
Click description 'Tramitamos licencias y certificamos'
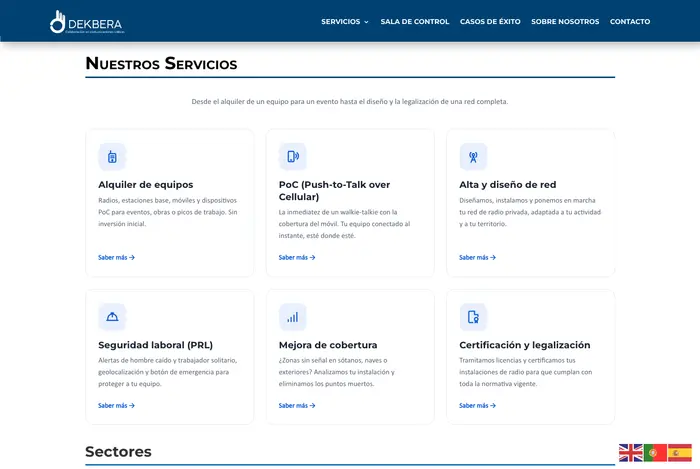[525, 372]
